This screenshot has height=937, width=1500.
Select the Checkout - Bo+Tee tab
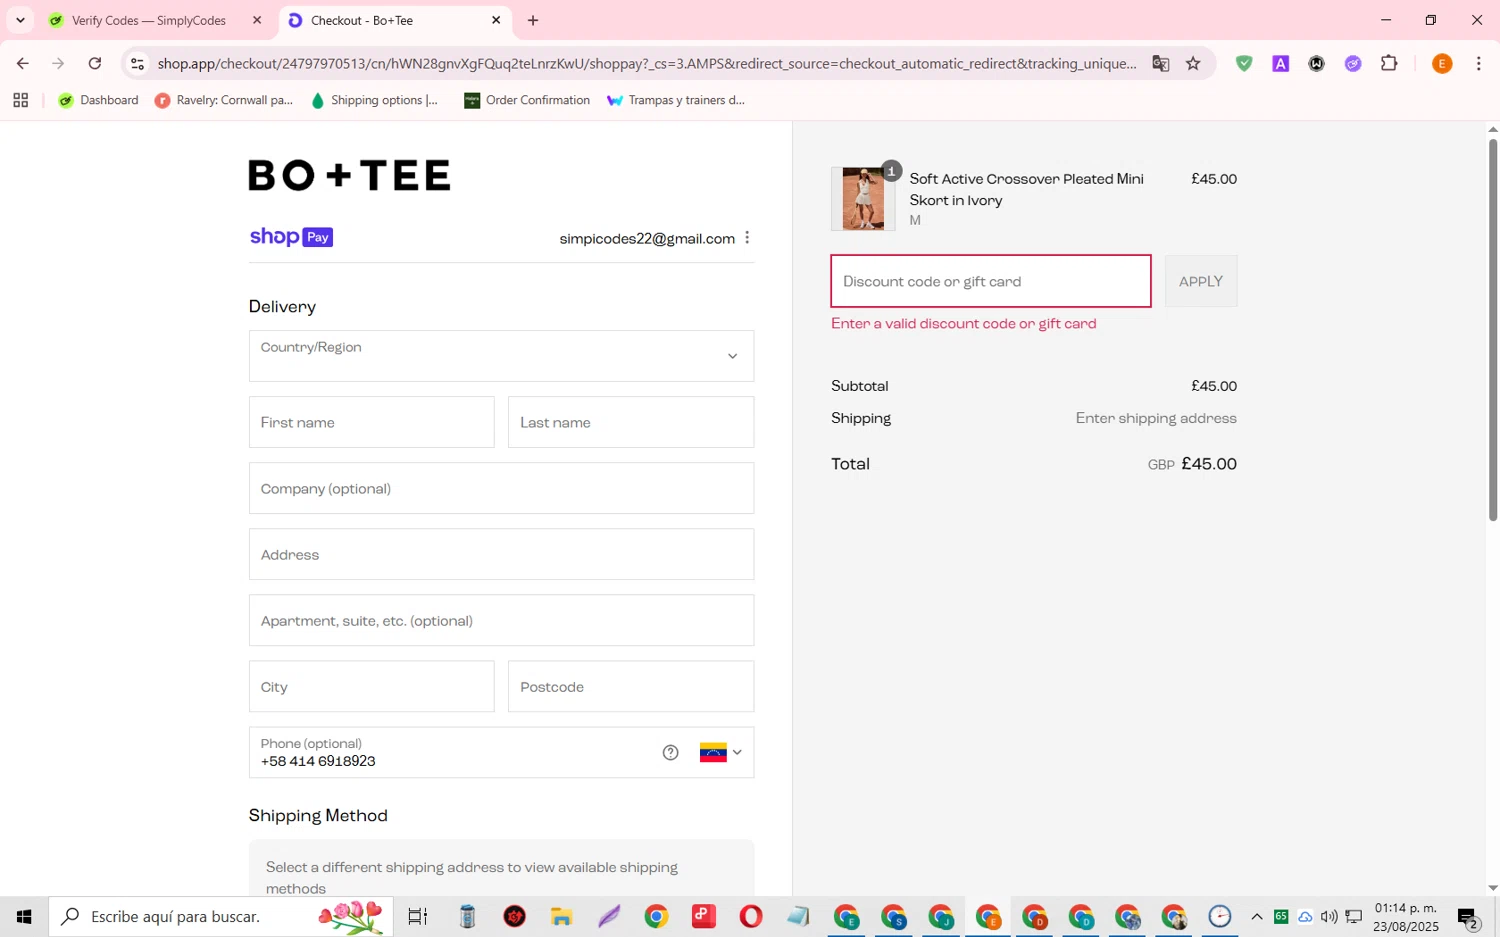[x=394, y=20]
